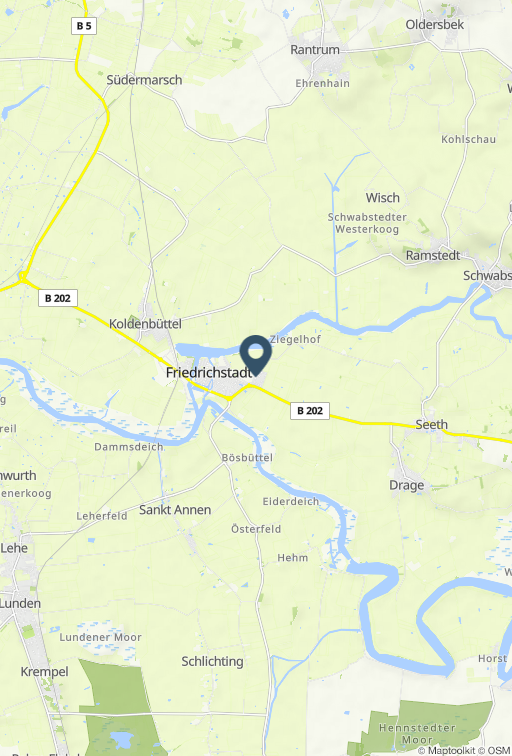The width and height of the screenshot is (512, 756).
Task: Click the B 202 shield near Seeth
Action: 310,411
